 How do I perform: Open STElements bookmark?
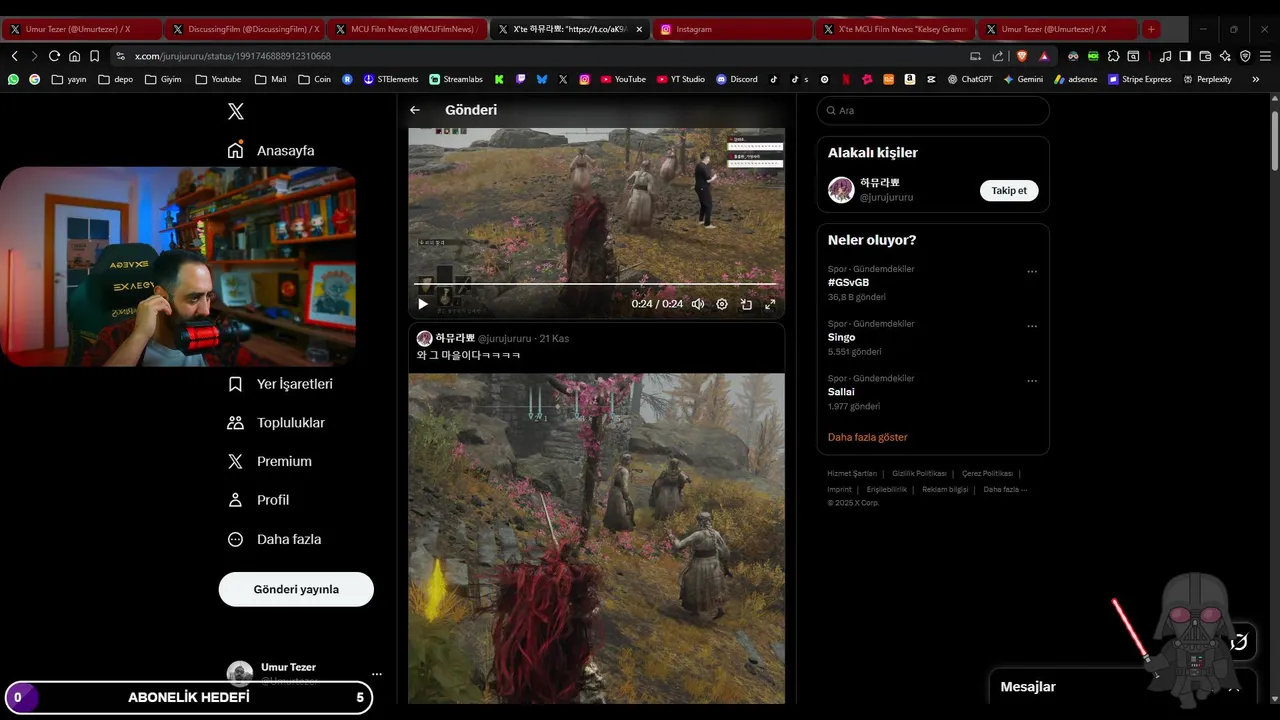391,79
